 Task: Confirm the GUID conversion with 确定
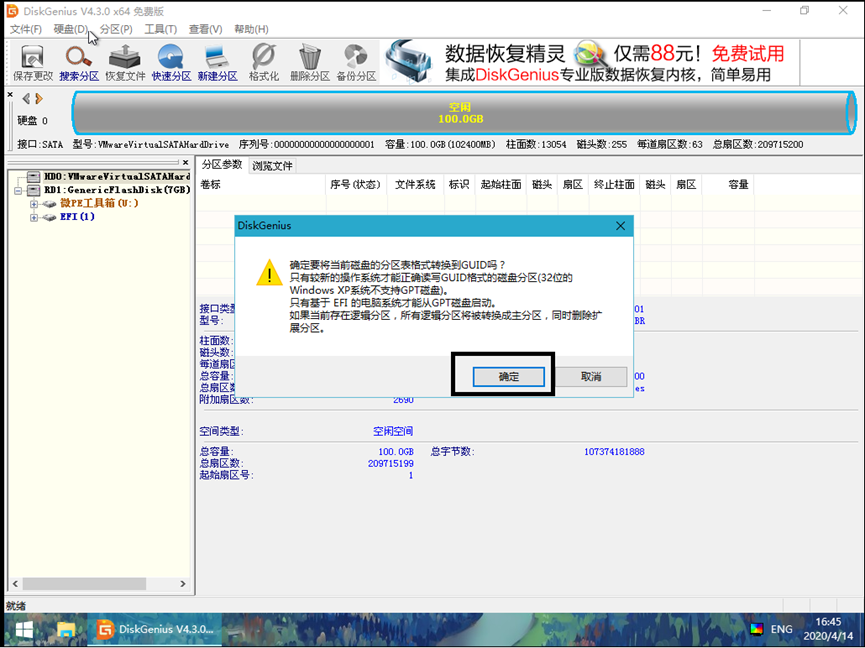tap(509, 377)
